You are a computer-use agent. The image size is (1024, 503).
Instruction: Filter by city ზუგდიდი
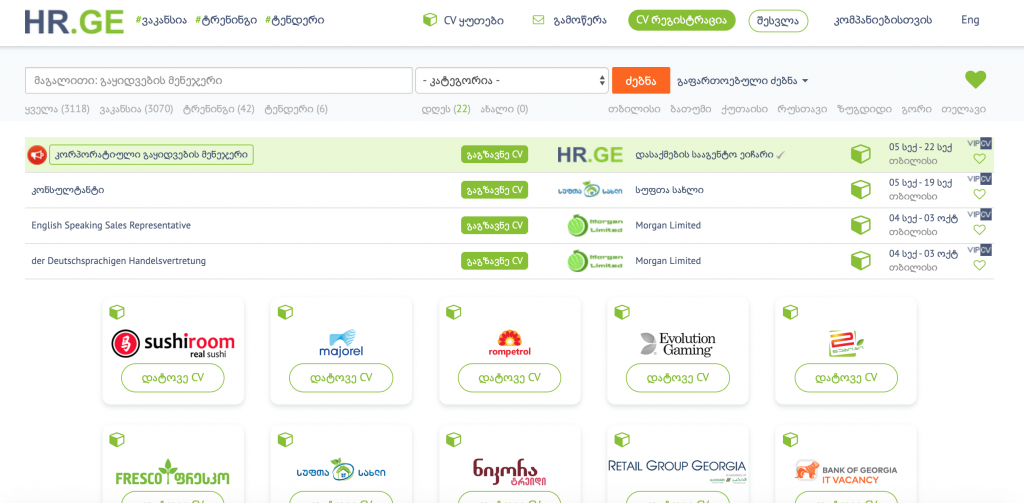(864, 109)
